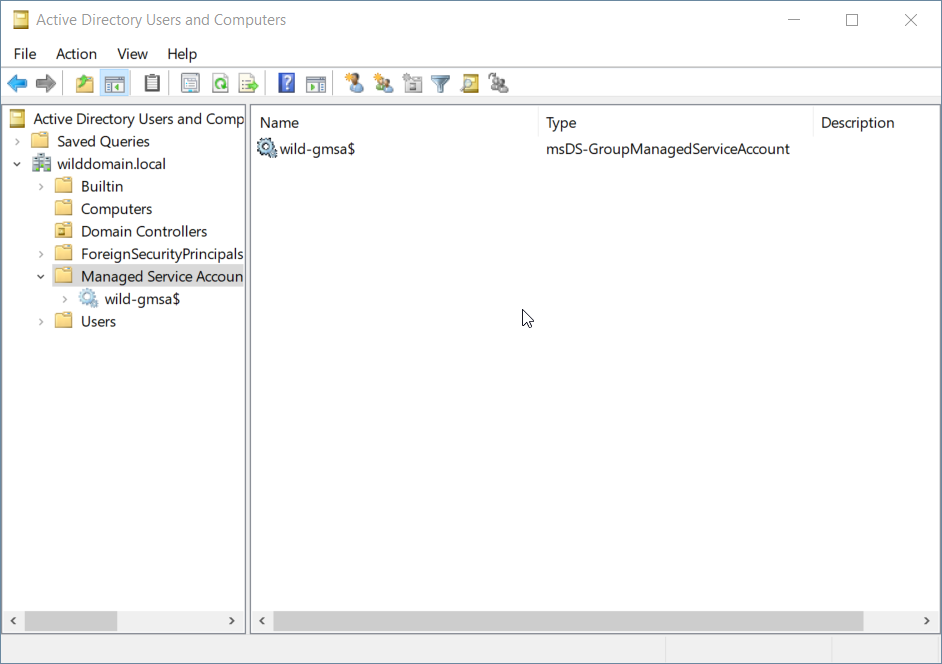Click Add to group toolbar icon
The image size is (942, 664).
[499, 84]
